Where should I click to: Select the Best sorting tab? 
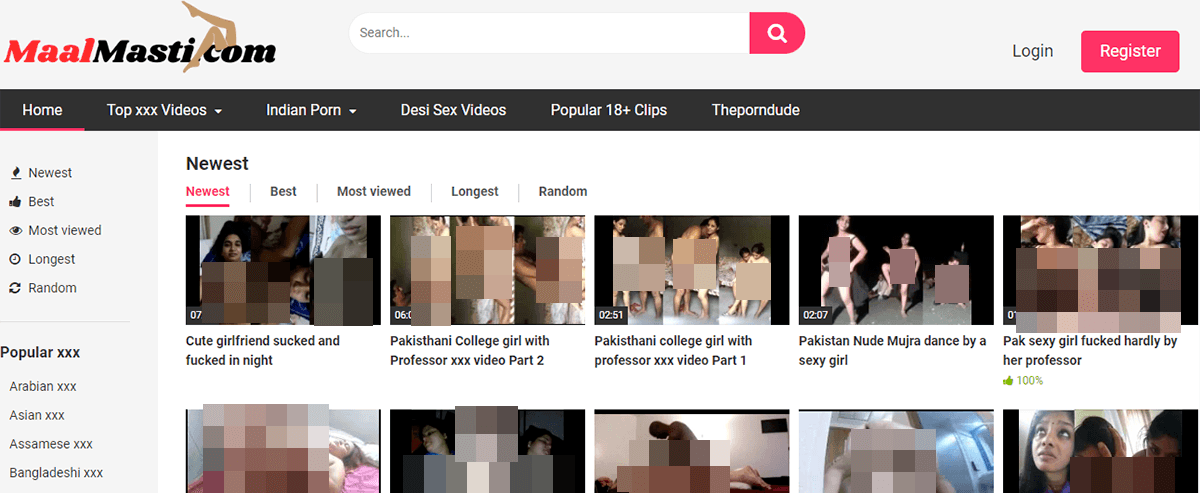tap(283, 191)
